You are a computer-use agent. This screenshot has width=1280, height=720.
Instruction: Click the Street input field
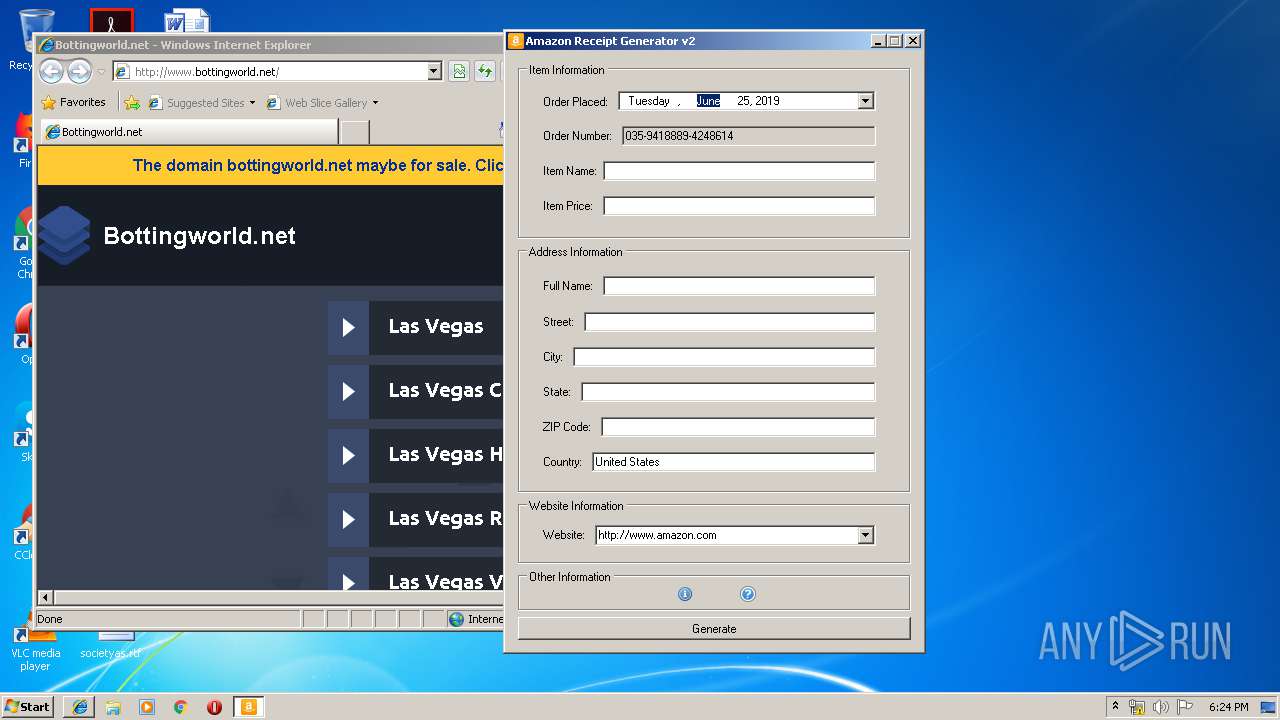tap(730, 322)
